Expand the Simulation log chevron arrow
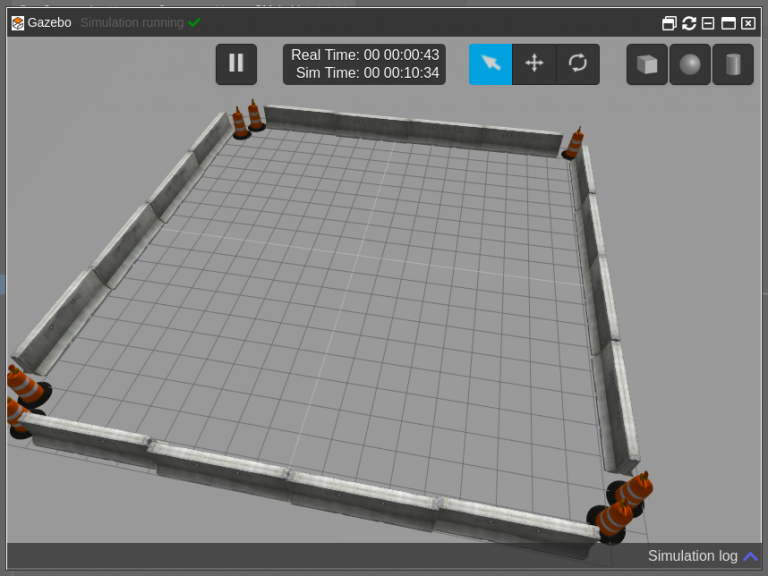 pyautogui.click(x=750, y=556)
